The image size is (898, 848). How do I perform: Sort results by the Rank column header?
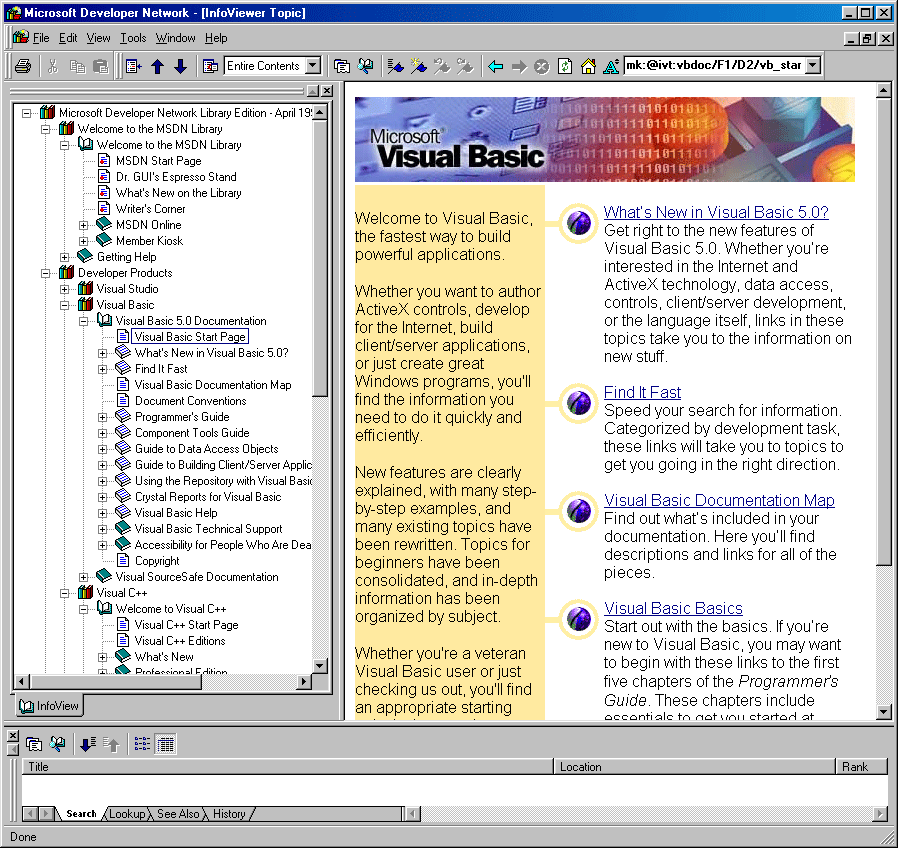tap(861, 767)
